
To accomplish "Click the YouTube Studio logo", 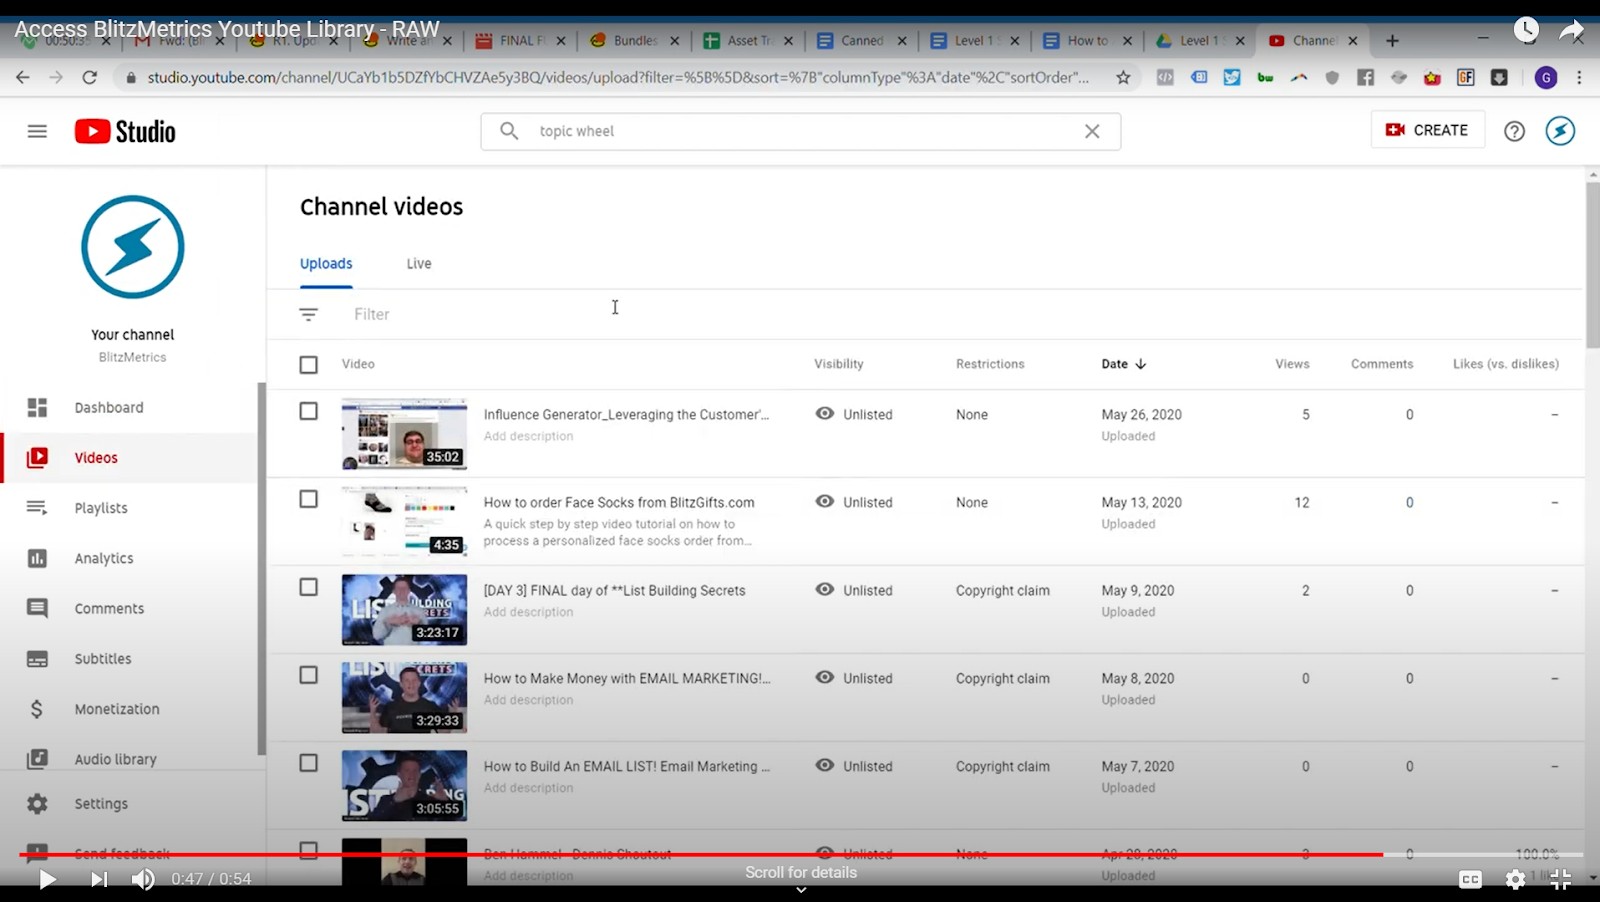I will [x=125, y=131].
